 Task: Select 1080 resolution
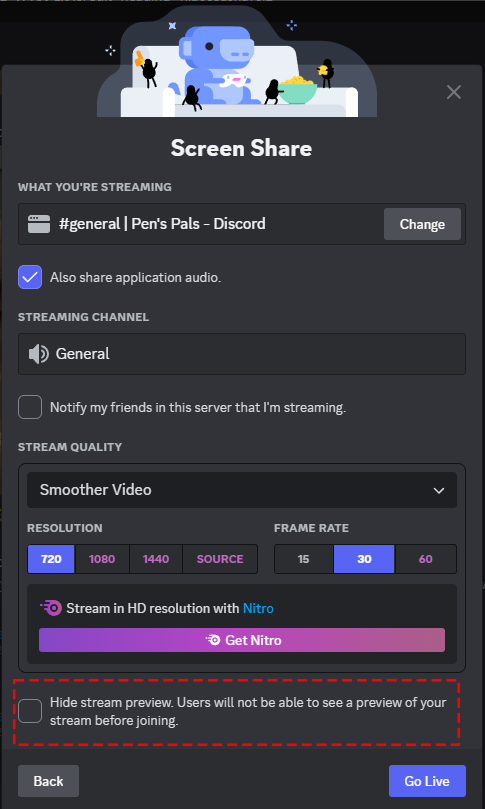click(x=102, y=559)
